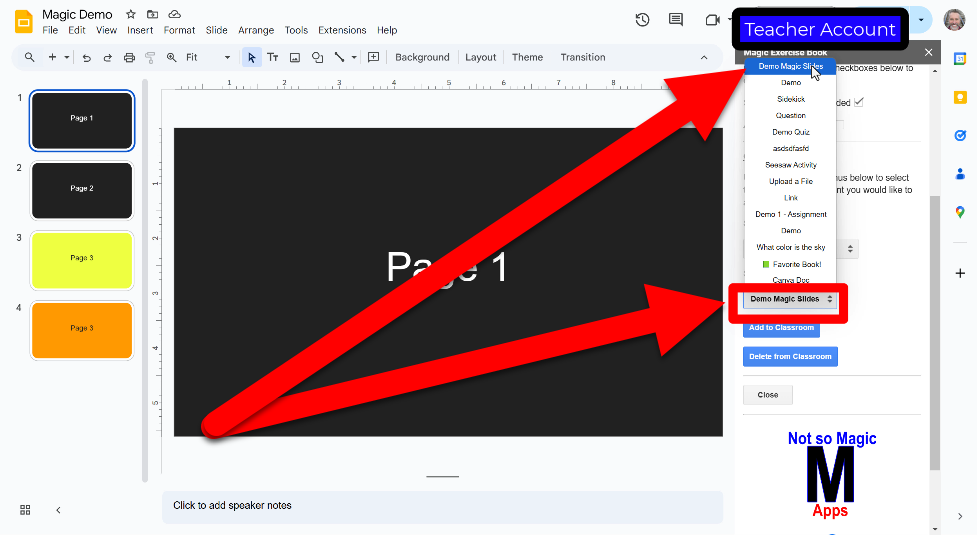Viewport: 977px width, 535px height.
Task: Open the Fit zoom level dropdown
Action: tap(208, 57)
